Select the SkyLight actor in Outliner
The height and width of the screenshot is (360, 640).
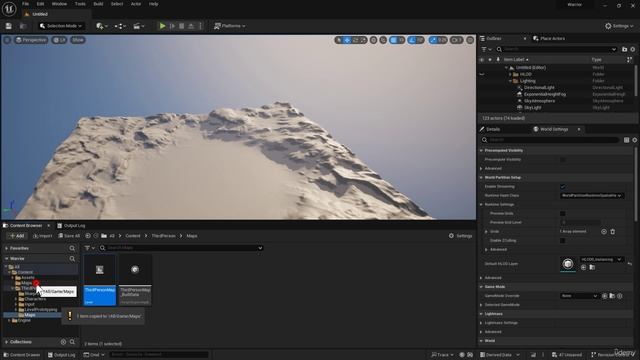(x=532, y=108)
